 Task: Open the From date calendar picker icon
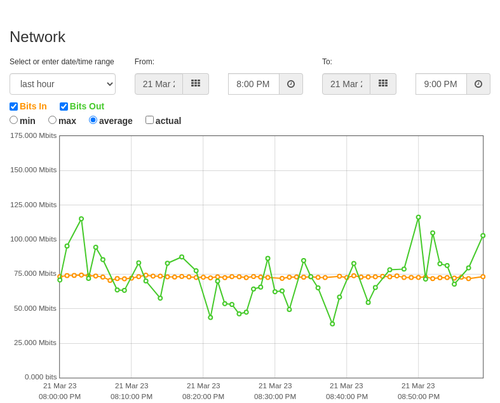coord(196,84)
